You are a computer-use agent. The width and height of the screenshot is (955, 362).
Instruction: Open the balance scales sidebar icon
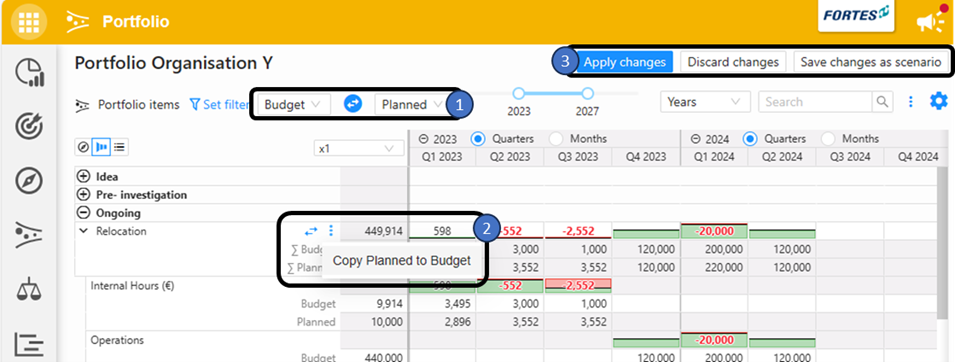pos(29,289)
